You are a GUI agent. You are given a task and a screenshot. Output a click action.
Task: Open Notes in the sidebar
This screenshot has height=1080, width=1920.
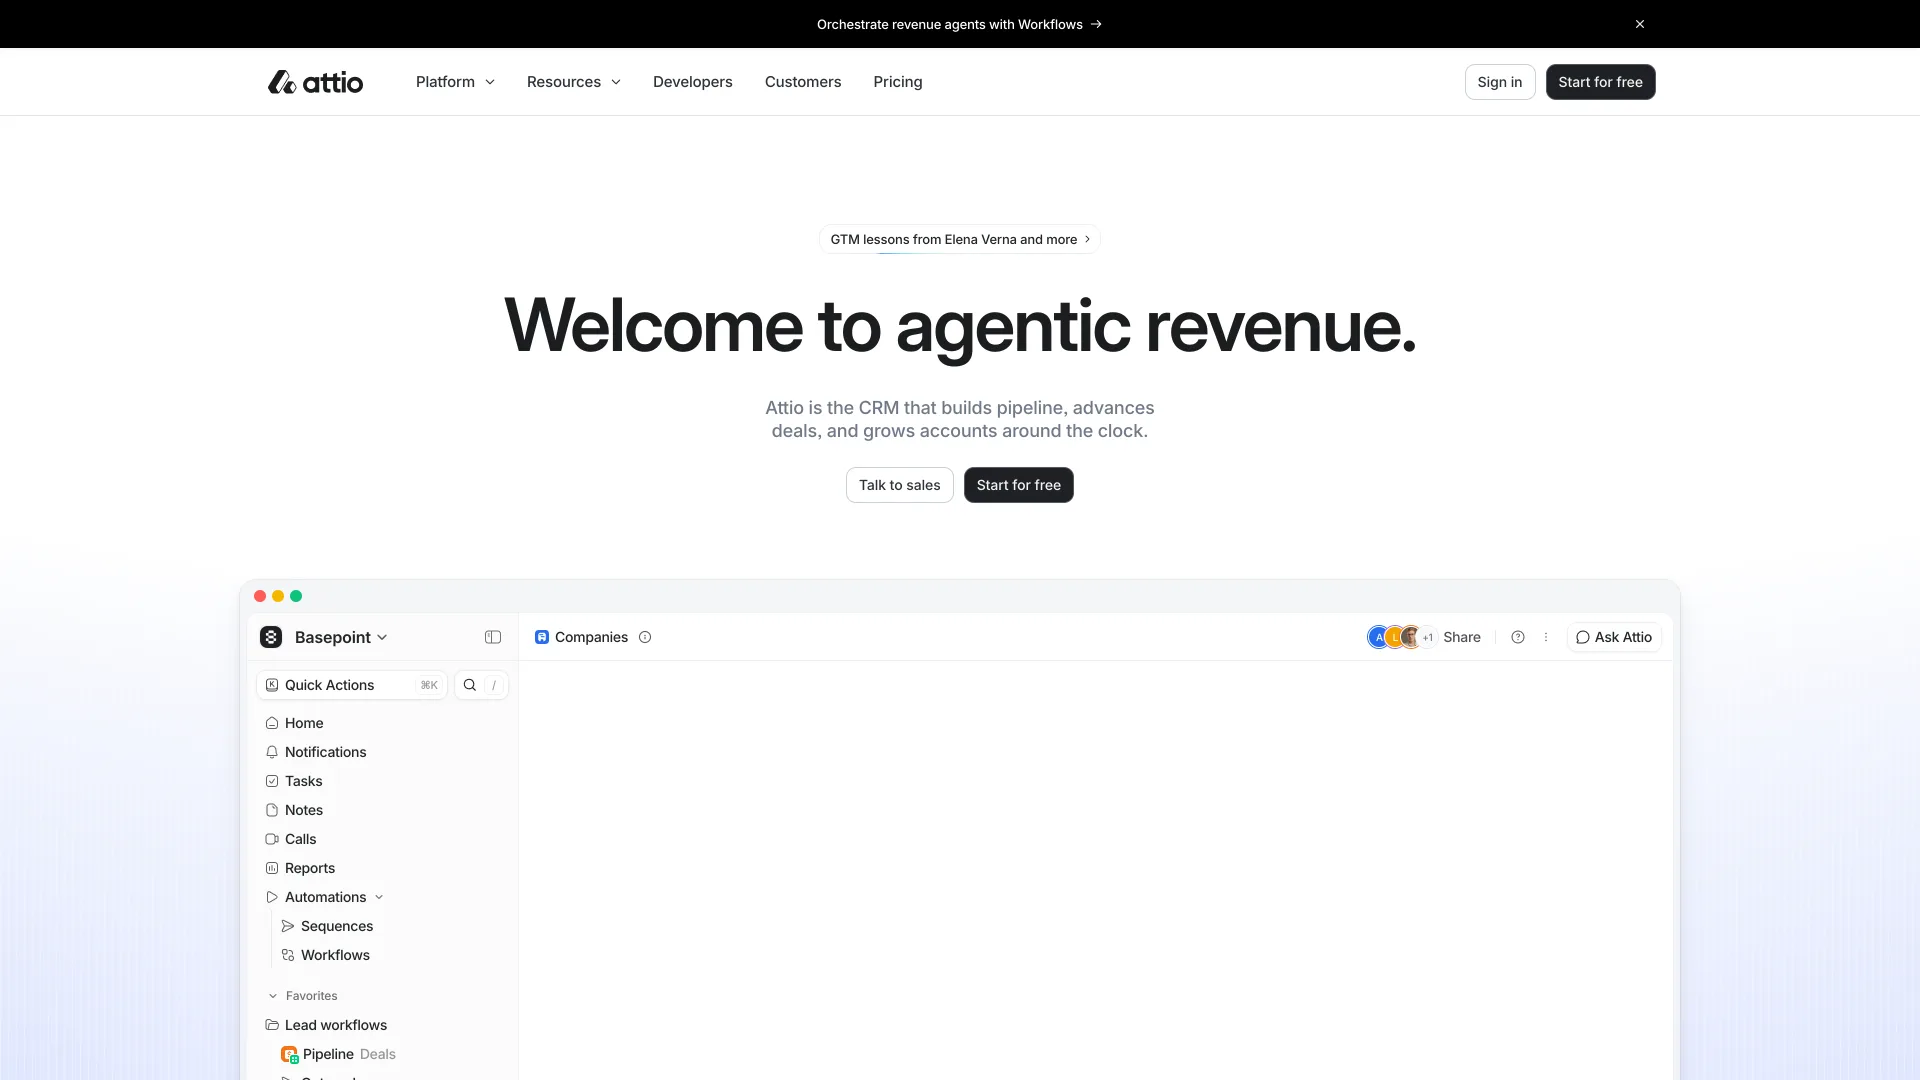[294, 810]
